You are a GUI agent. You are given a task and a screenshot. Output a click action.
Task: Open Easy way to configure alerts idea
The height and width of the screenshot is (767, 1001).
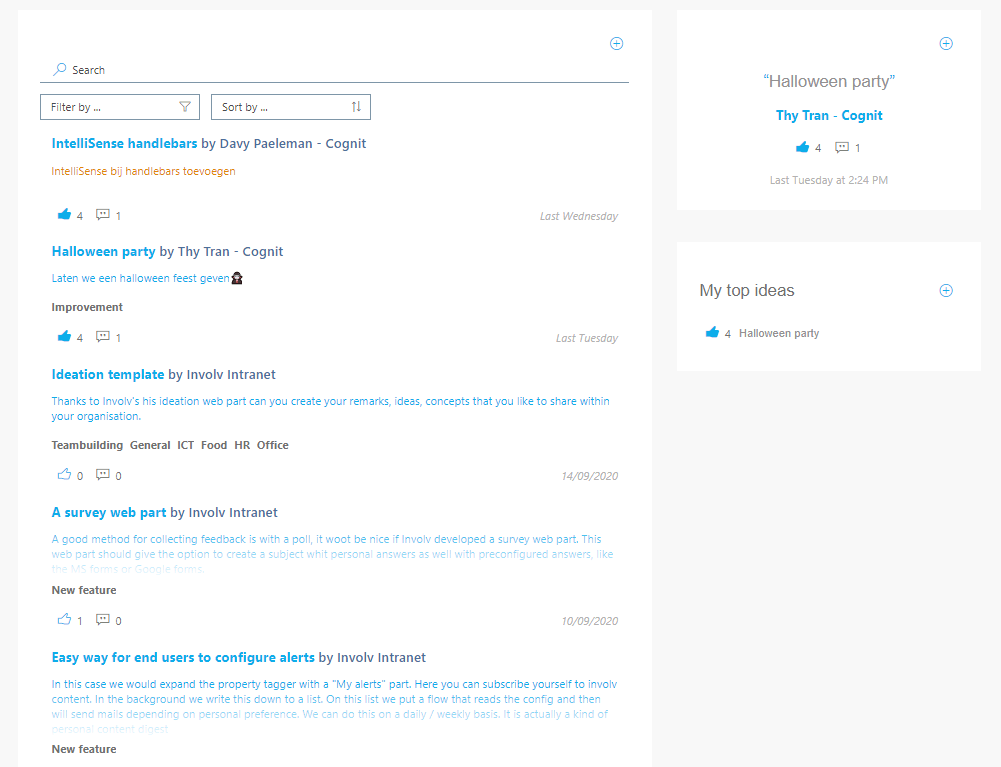point(183,658)
